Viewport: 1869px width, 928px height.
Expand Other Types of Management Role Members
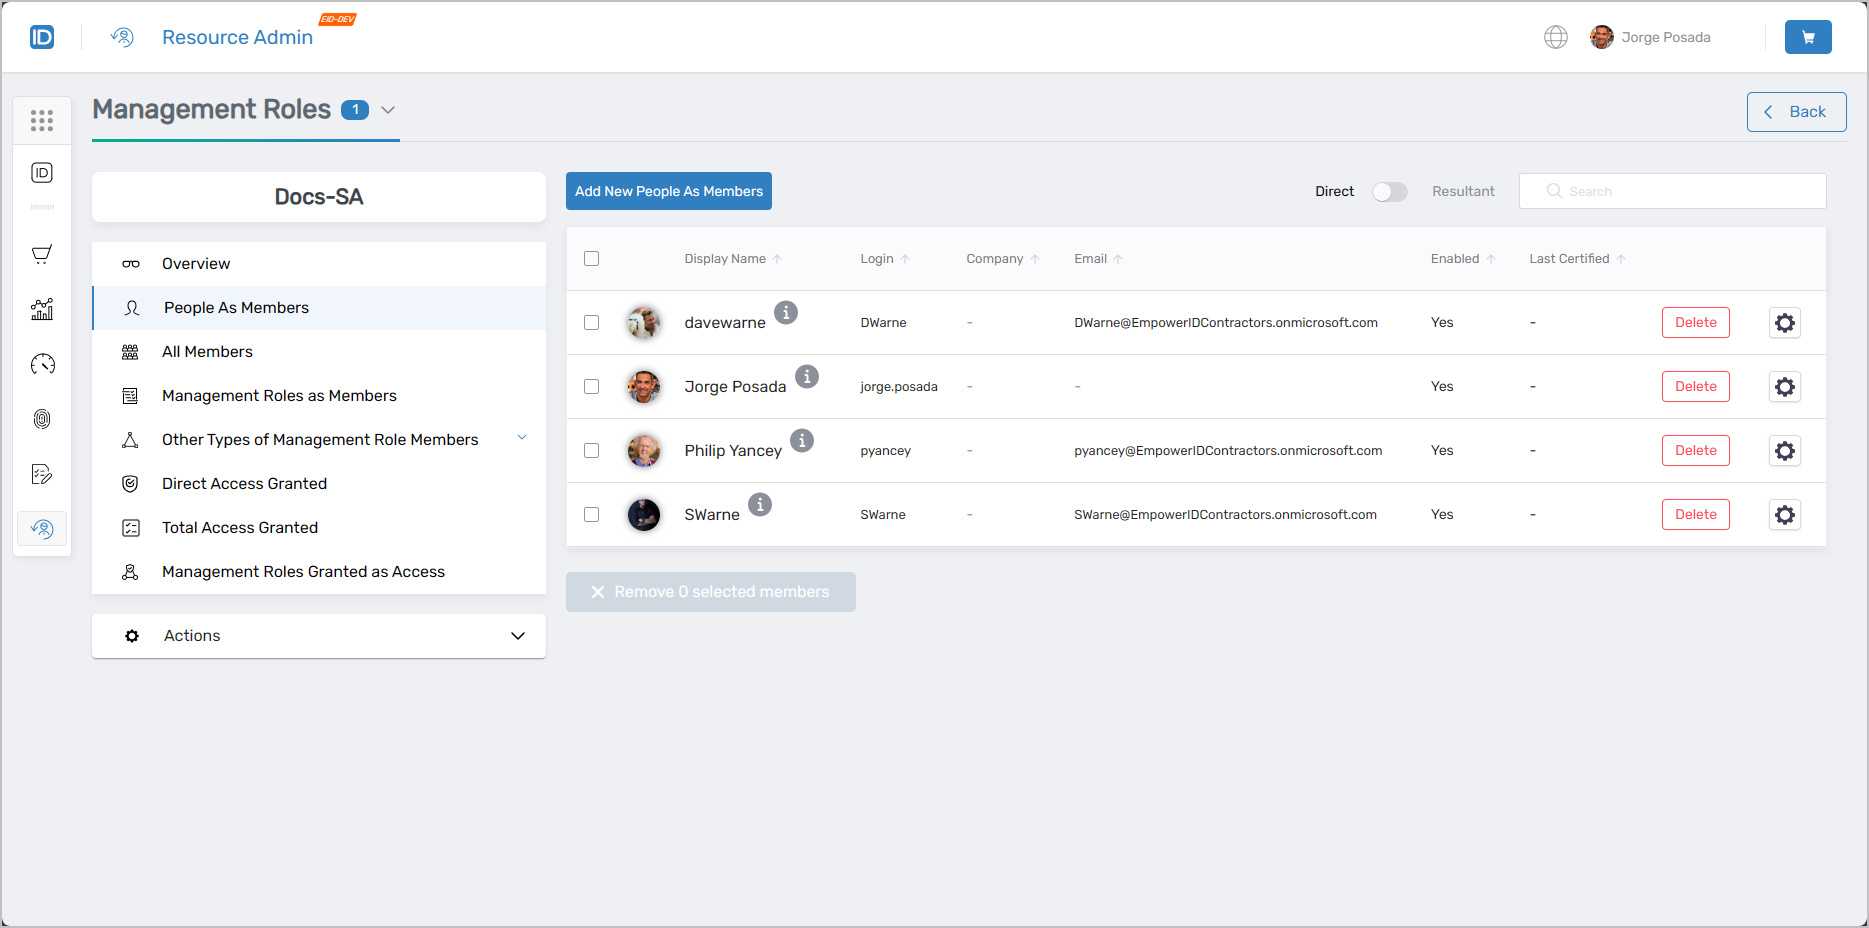(x=521, y=438)
